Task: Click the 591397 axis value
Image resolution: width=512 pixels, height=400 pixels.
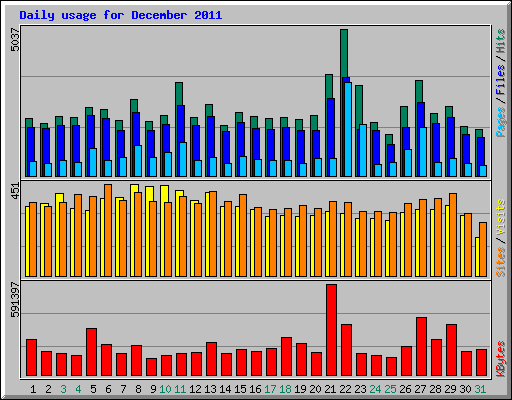Action: point(15,300)
